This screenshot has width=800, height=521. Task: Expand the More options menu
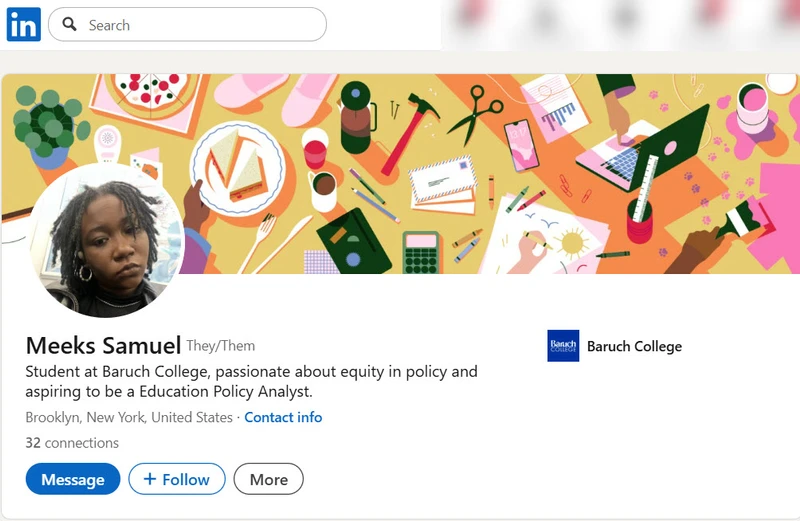coord(268,479)
